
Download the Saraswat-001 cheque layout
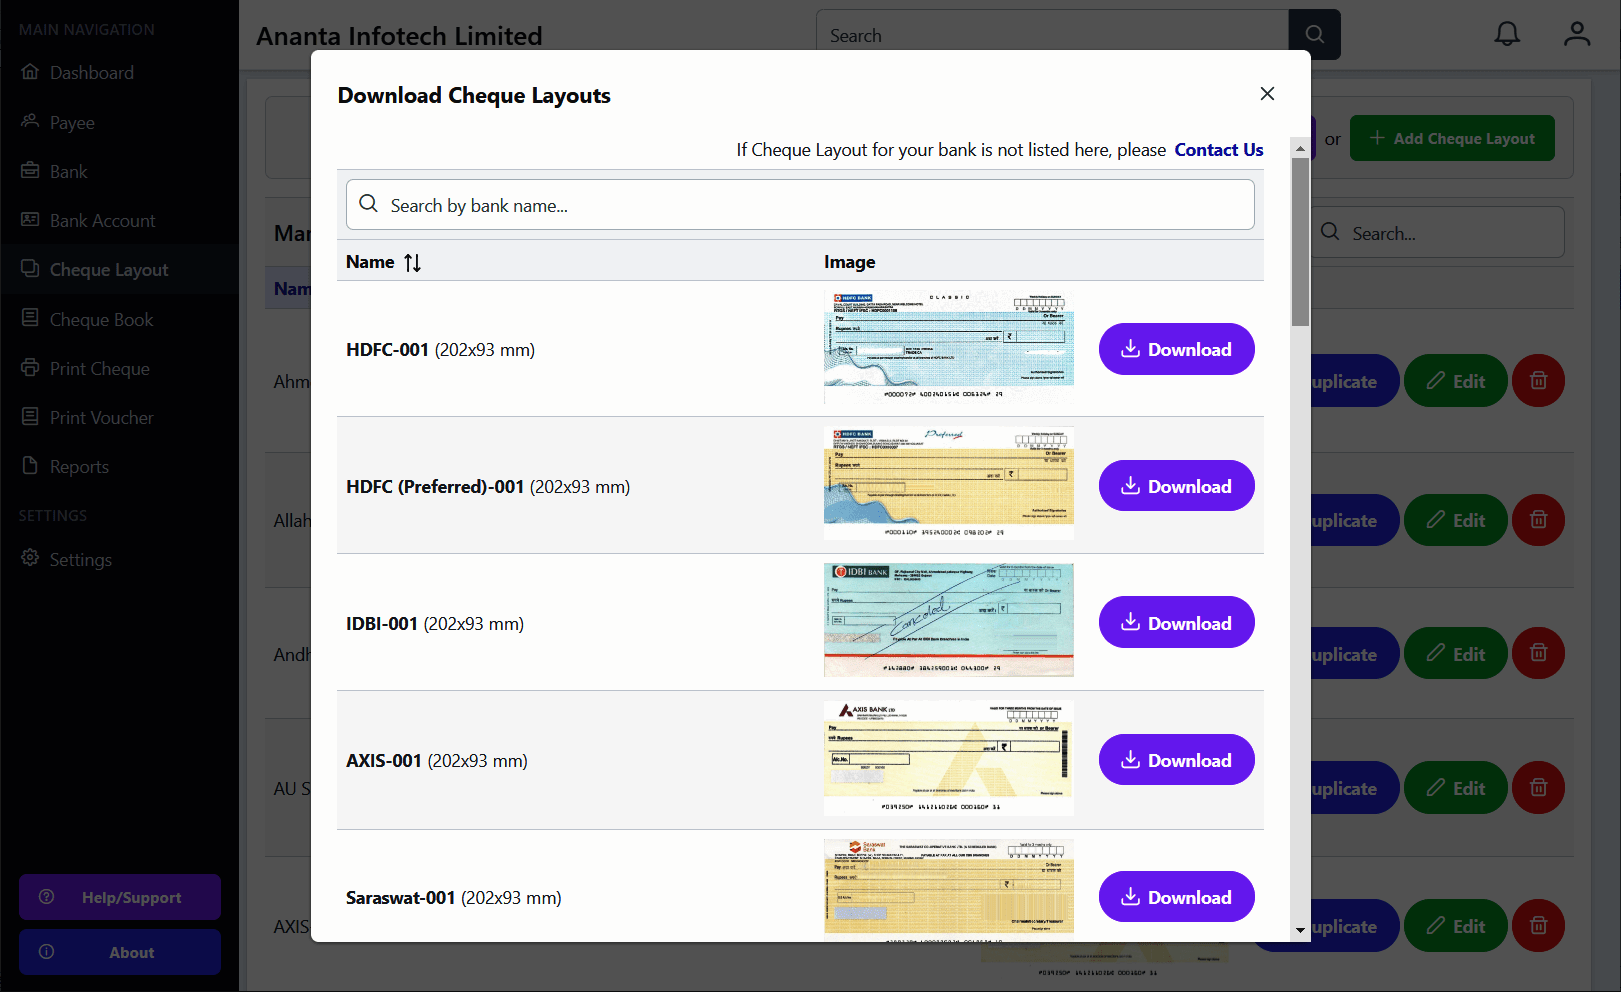point(1176,897)
